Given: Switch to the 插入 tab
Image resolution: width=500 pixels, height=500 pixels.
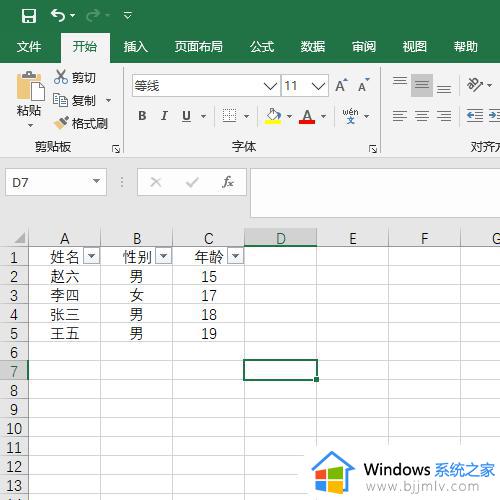Looking at the screenshot, I should [135, 47].
